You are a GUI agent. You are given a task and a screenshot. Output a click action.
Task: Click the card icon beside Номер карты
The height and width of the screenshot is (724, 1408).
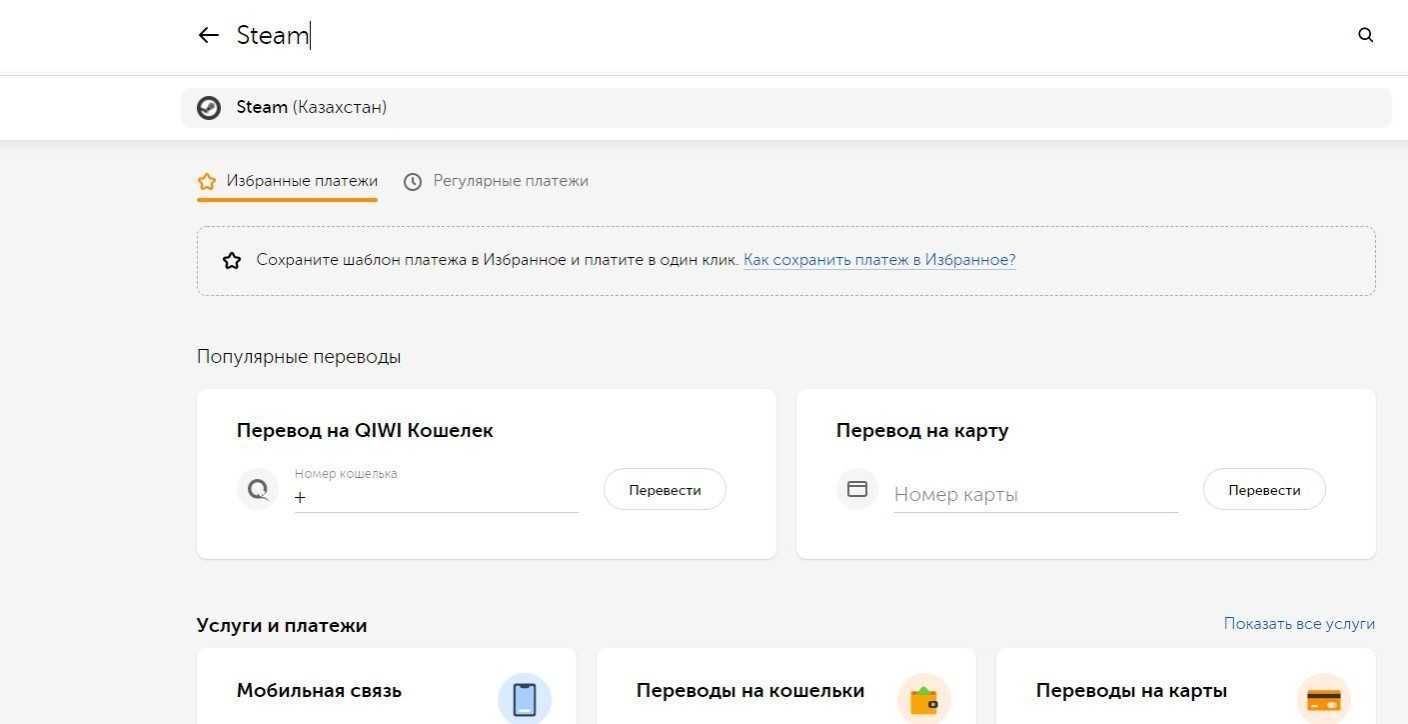tap(857, 490)
